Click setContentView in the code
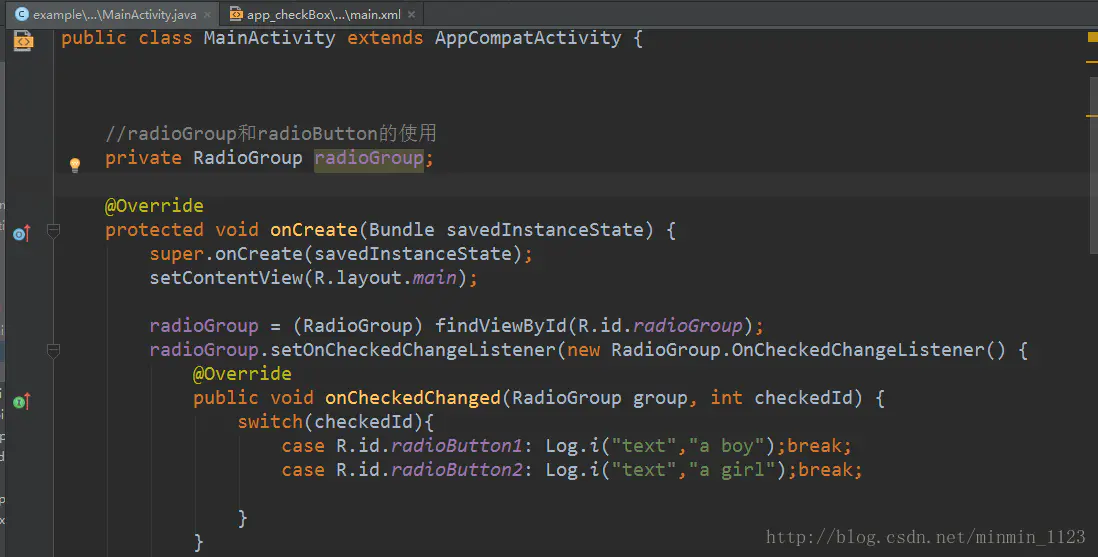The height and width of the screenshot is (557, 1098). [226, 277]
